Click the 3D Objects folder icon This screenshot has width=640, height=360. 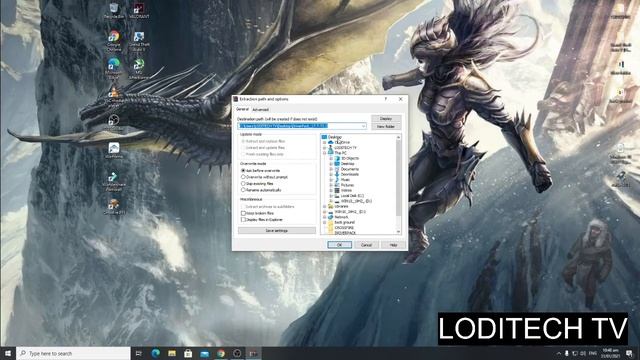point(337,158)
